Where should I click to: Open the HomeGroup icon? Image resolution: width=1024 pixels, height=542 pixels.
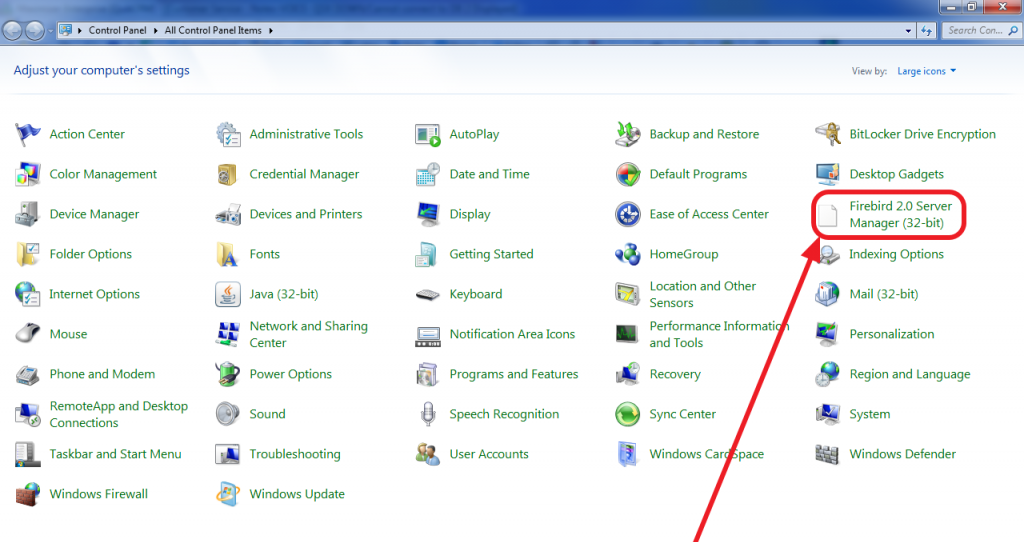click(x=628, y=254)
